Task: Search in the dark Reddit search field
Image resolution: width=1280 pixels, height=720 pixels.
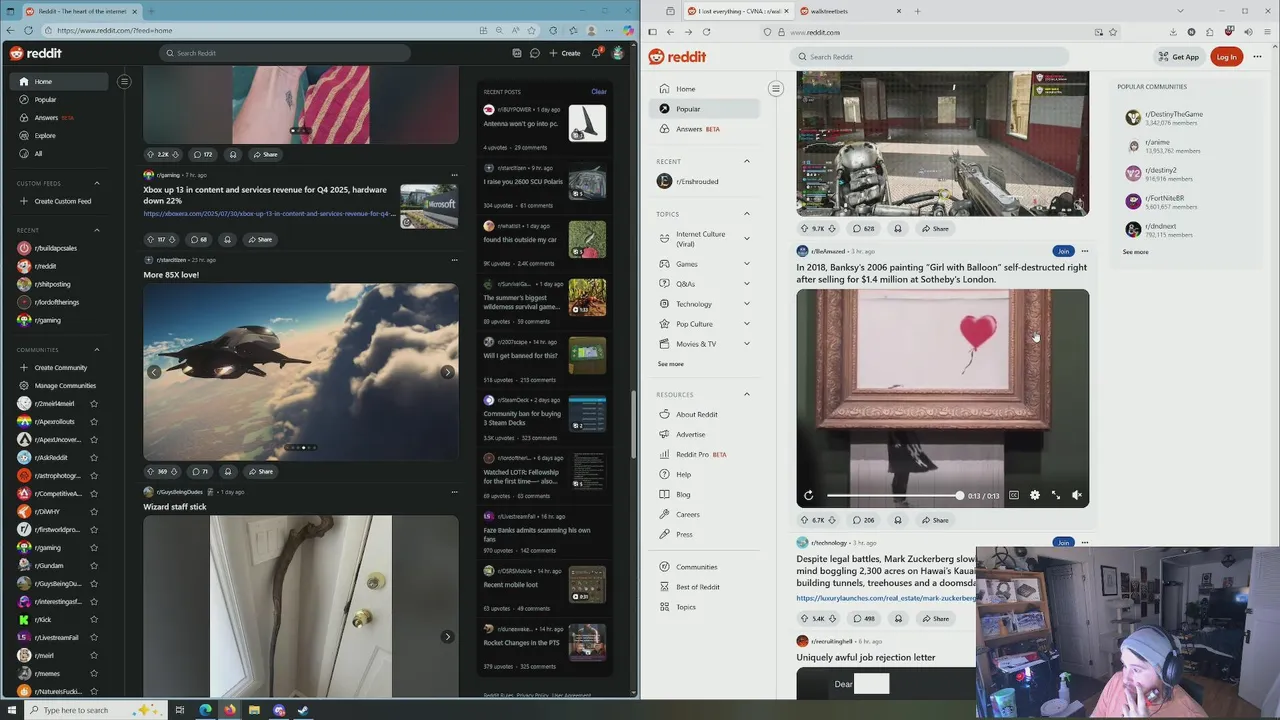Action: (284, 53)
